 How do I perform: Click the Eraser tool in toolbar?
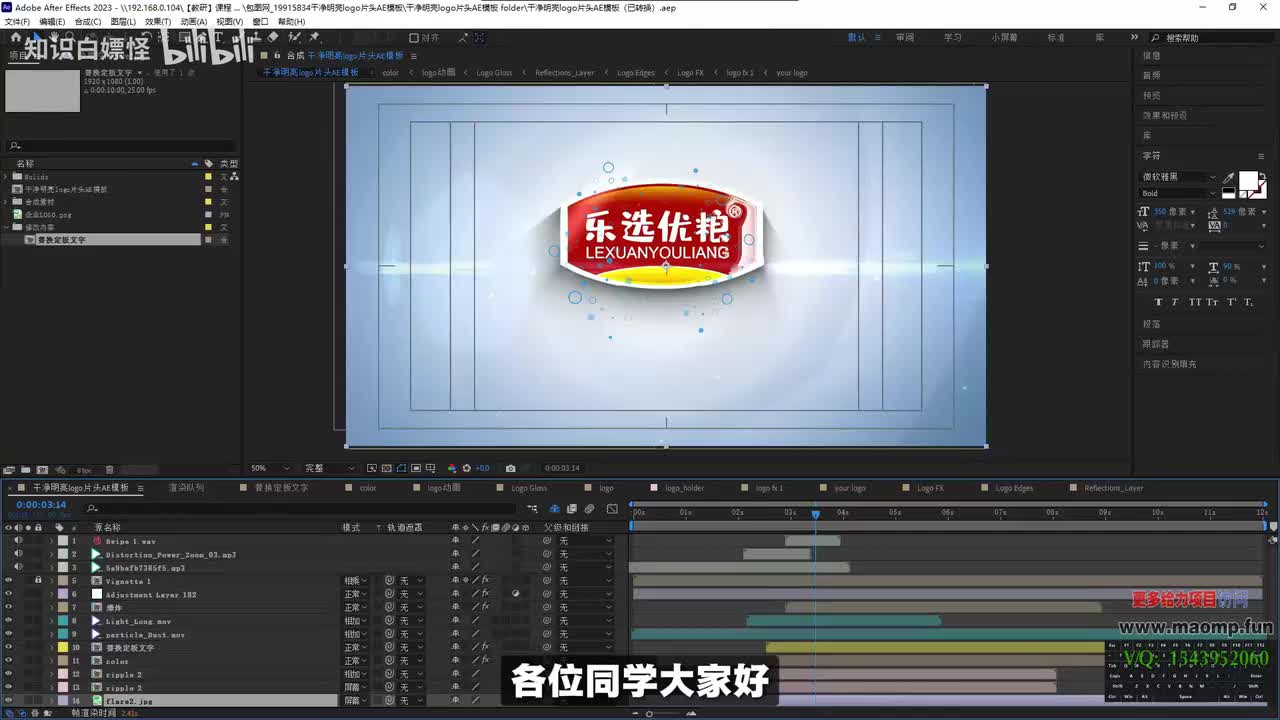[273, 38]
